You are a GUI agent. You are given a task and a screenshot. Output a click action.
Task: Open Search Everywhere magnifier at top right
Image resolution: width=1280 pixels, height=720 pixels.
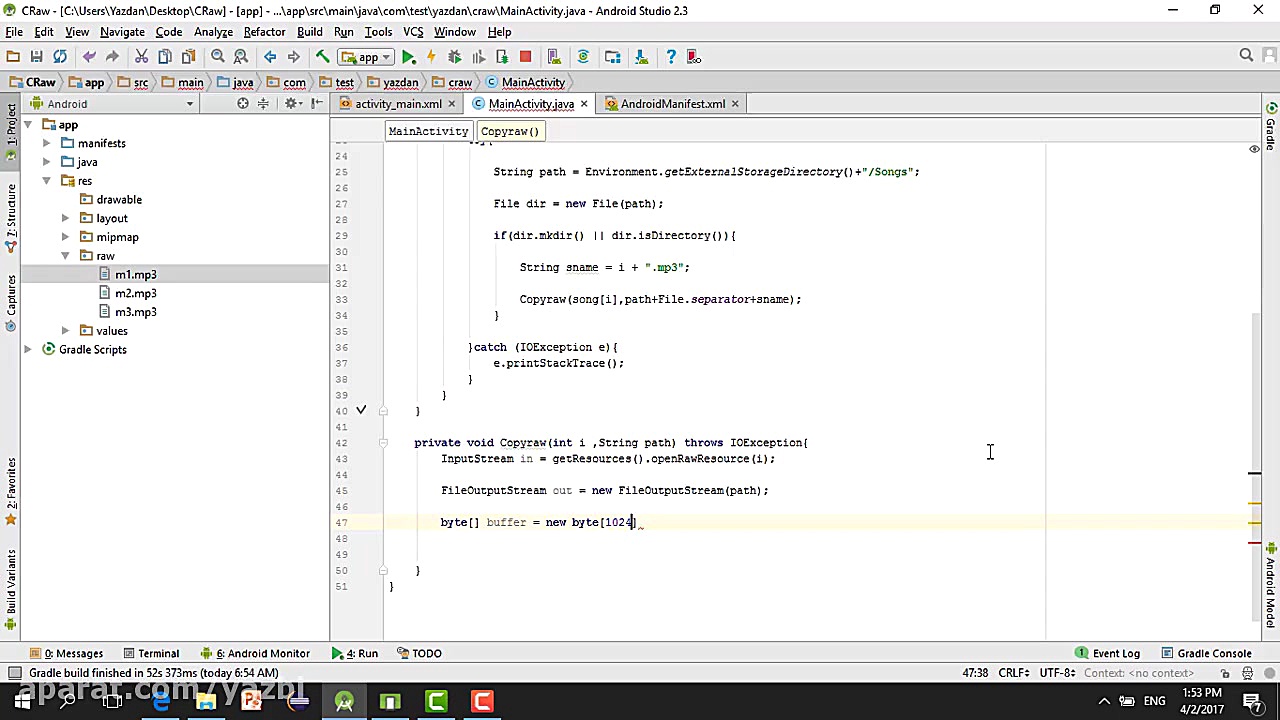[1246, 56]
